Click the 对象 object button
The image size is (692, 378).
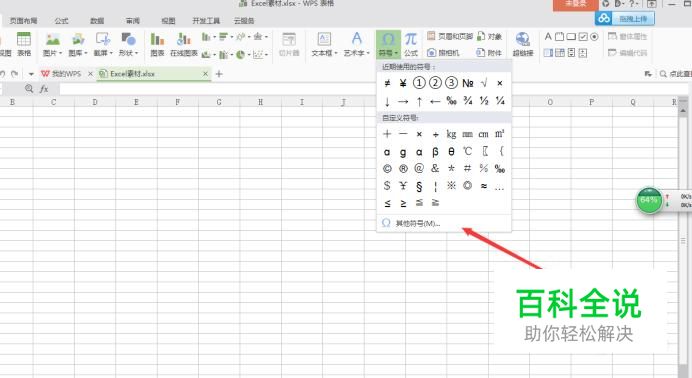click(x=489, y=36)
